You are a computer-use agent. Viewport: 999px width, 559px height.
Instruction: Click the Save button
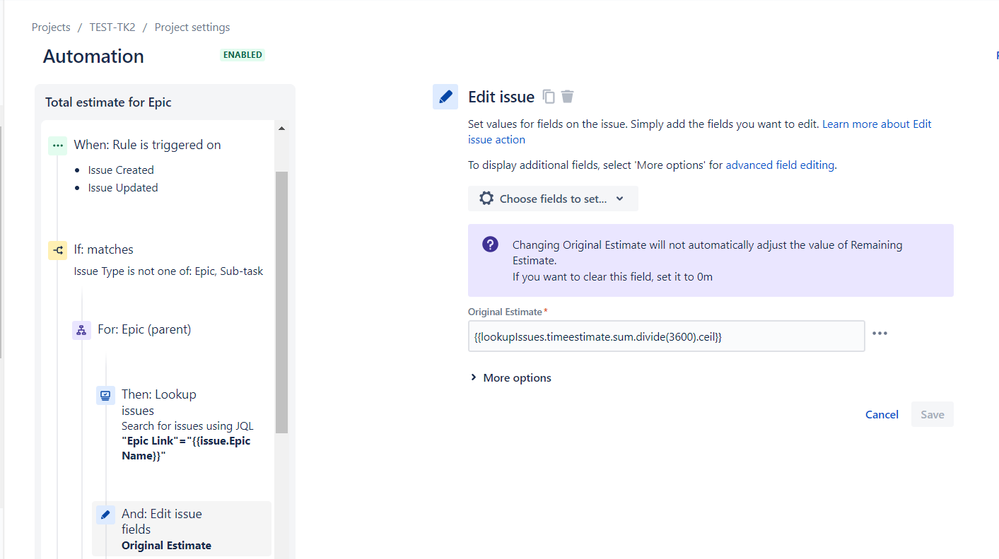tap(932, 415)
